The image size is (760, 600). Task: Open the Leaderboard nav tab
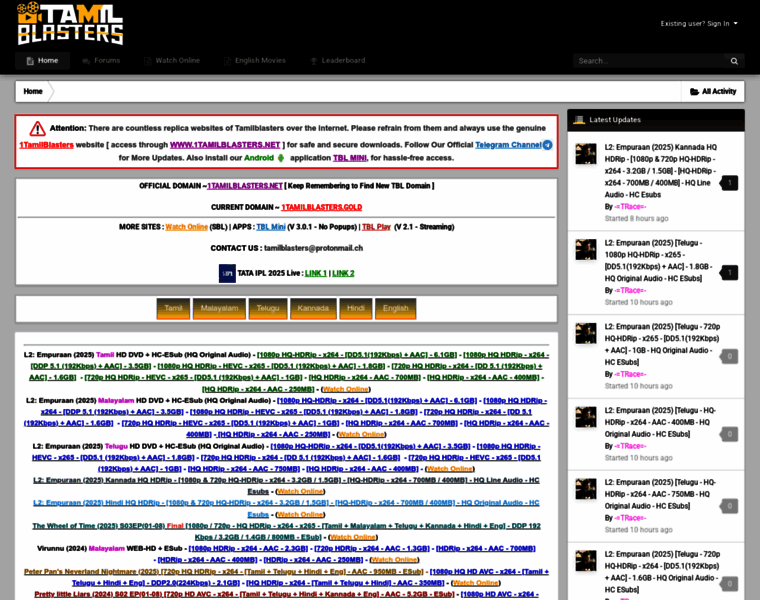tap(338, 61)
